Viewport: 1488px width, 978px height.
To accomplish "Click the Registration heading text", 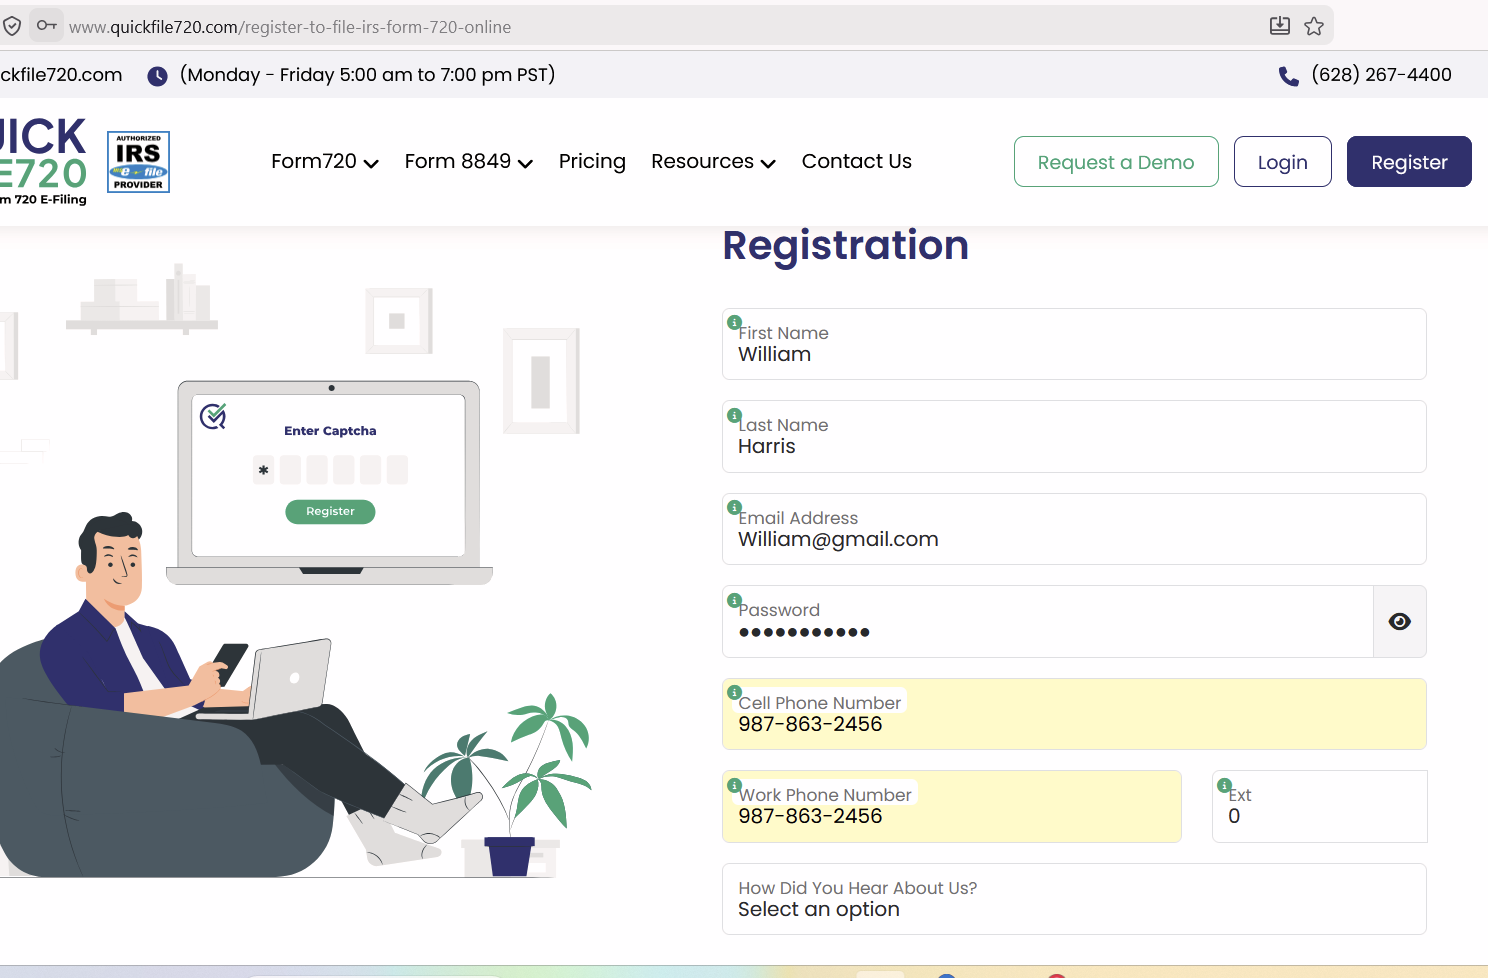I will (x=846, y=246).
